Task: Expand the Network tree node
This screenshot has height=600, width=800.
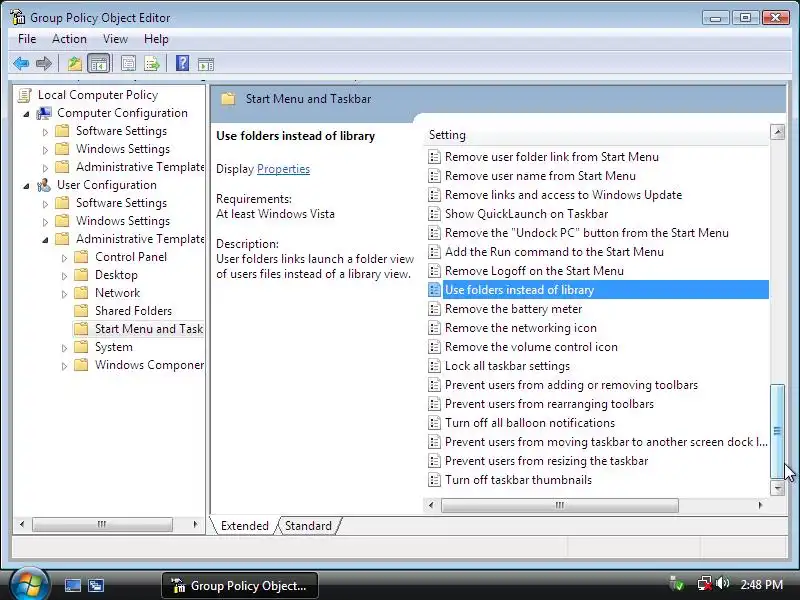Action: tap(64, 294)
